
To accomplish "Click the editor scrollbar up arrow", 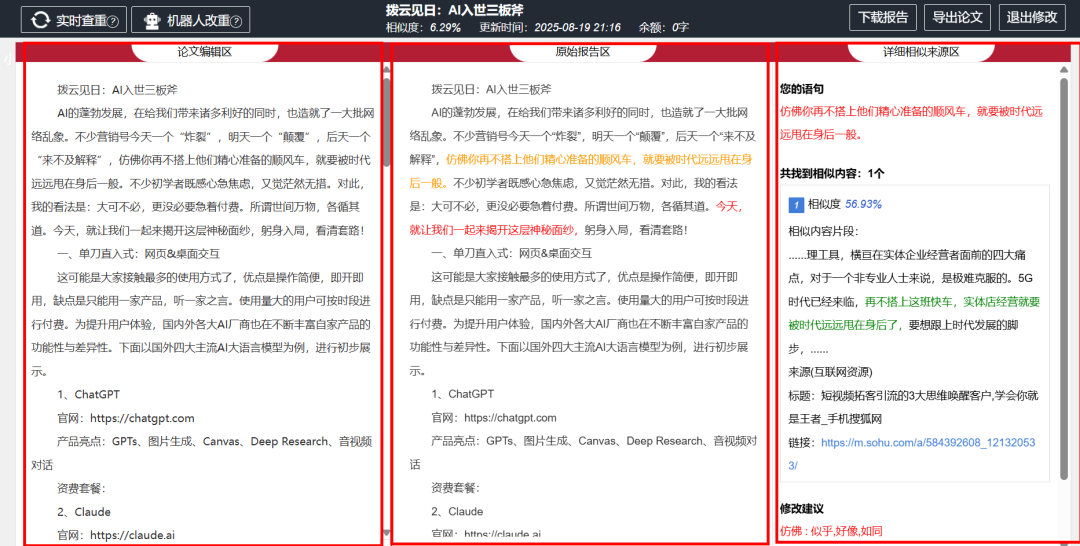I will [387, 70].
